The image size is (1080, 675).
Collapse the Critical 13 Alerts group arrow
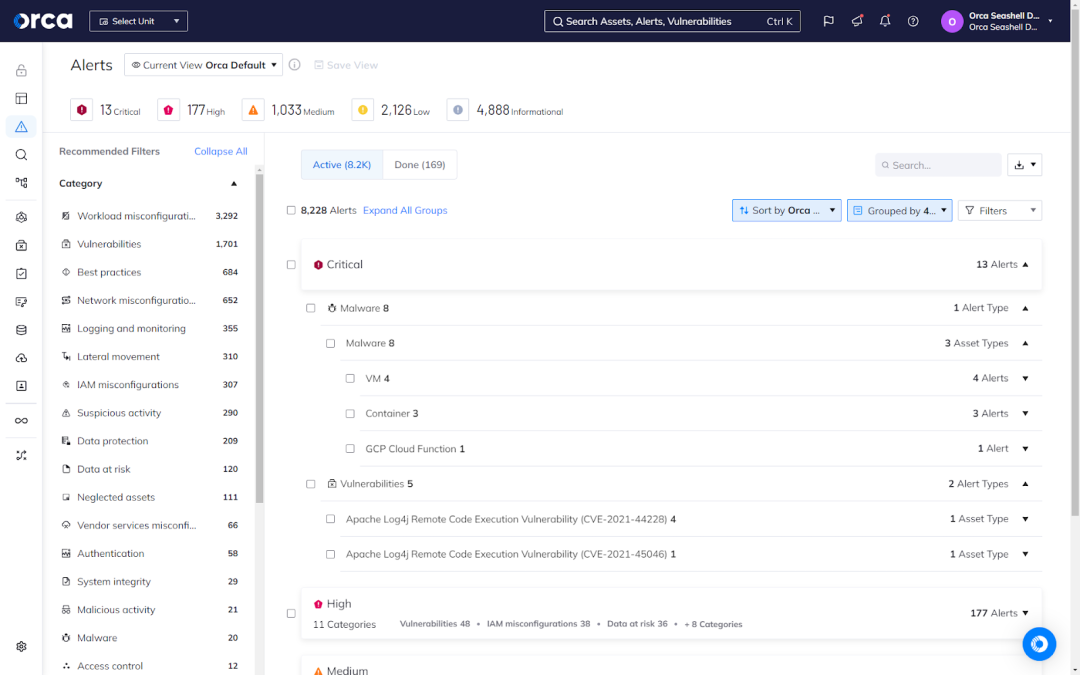pos(1026,264)
